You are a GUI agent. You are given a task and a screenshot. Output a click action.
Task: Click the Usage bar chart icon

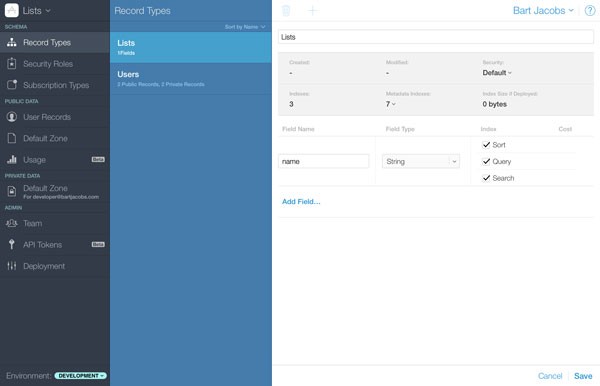[x=11, y=160]
